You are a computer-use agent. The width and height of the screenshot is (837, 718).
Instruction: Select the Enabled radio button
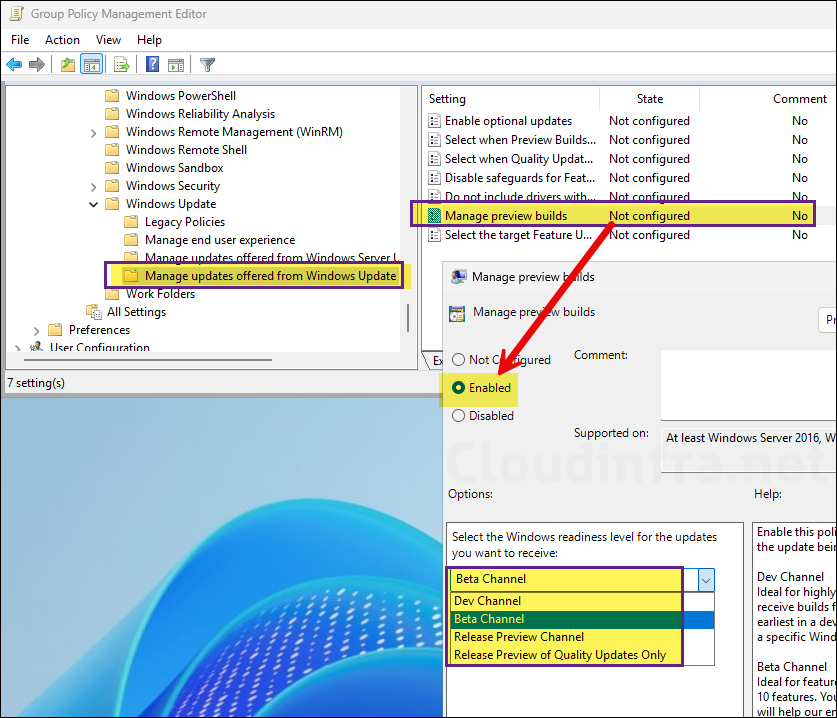(458, 388)
